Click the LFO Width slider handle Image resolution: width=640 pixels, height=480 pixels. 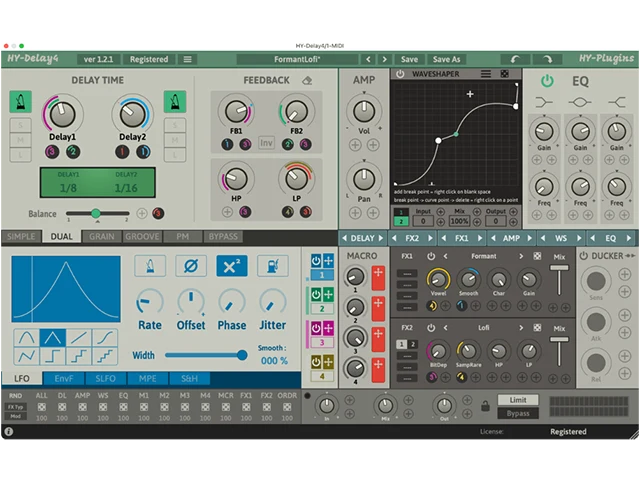[x=242, y=355]
